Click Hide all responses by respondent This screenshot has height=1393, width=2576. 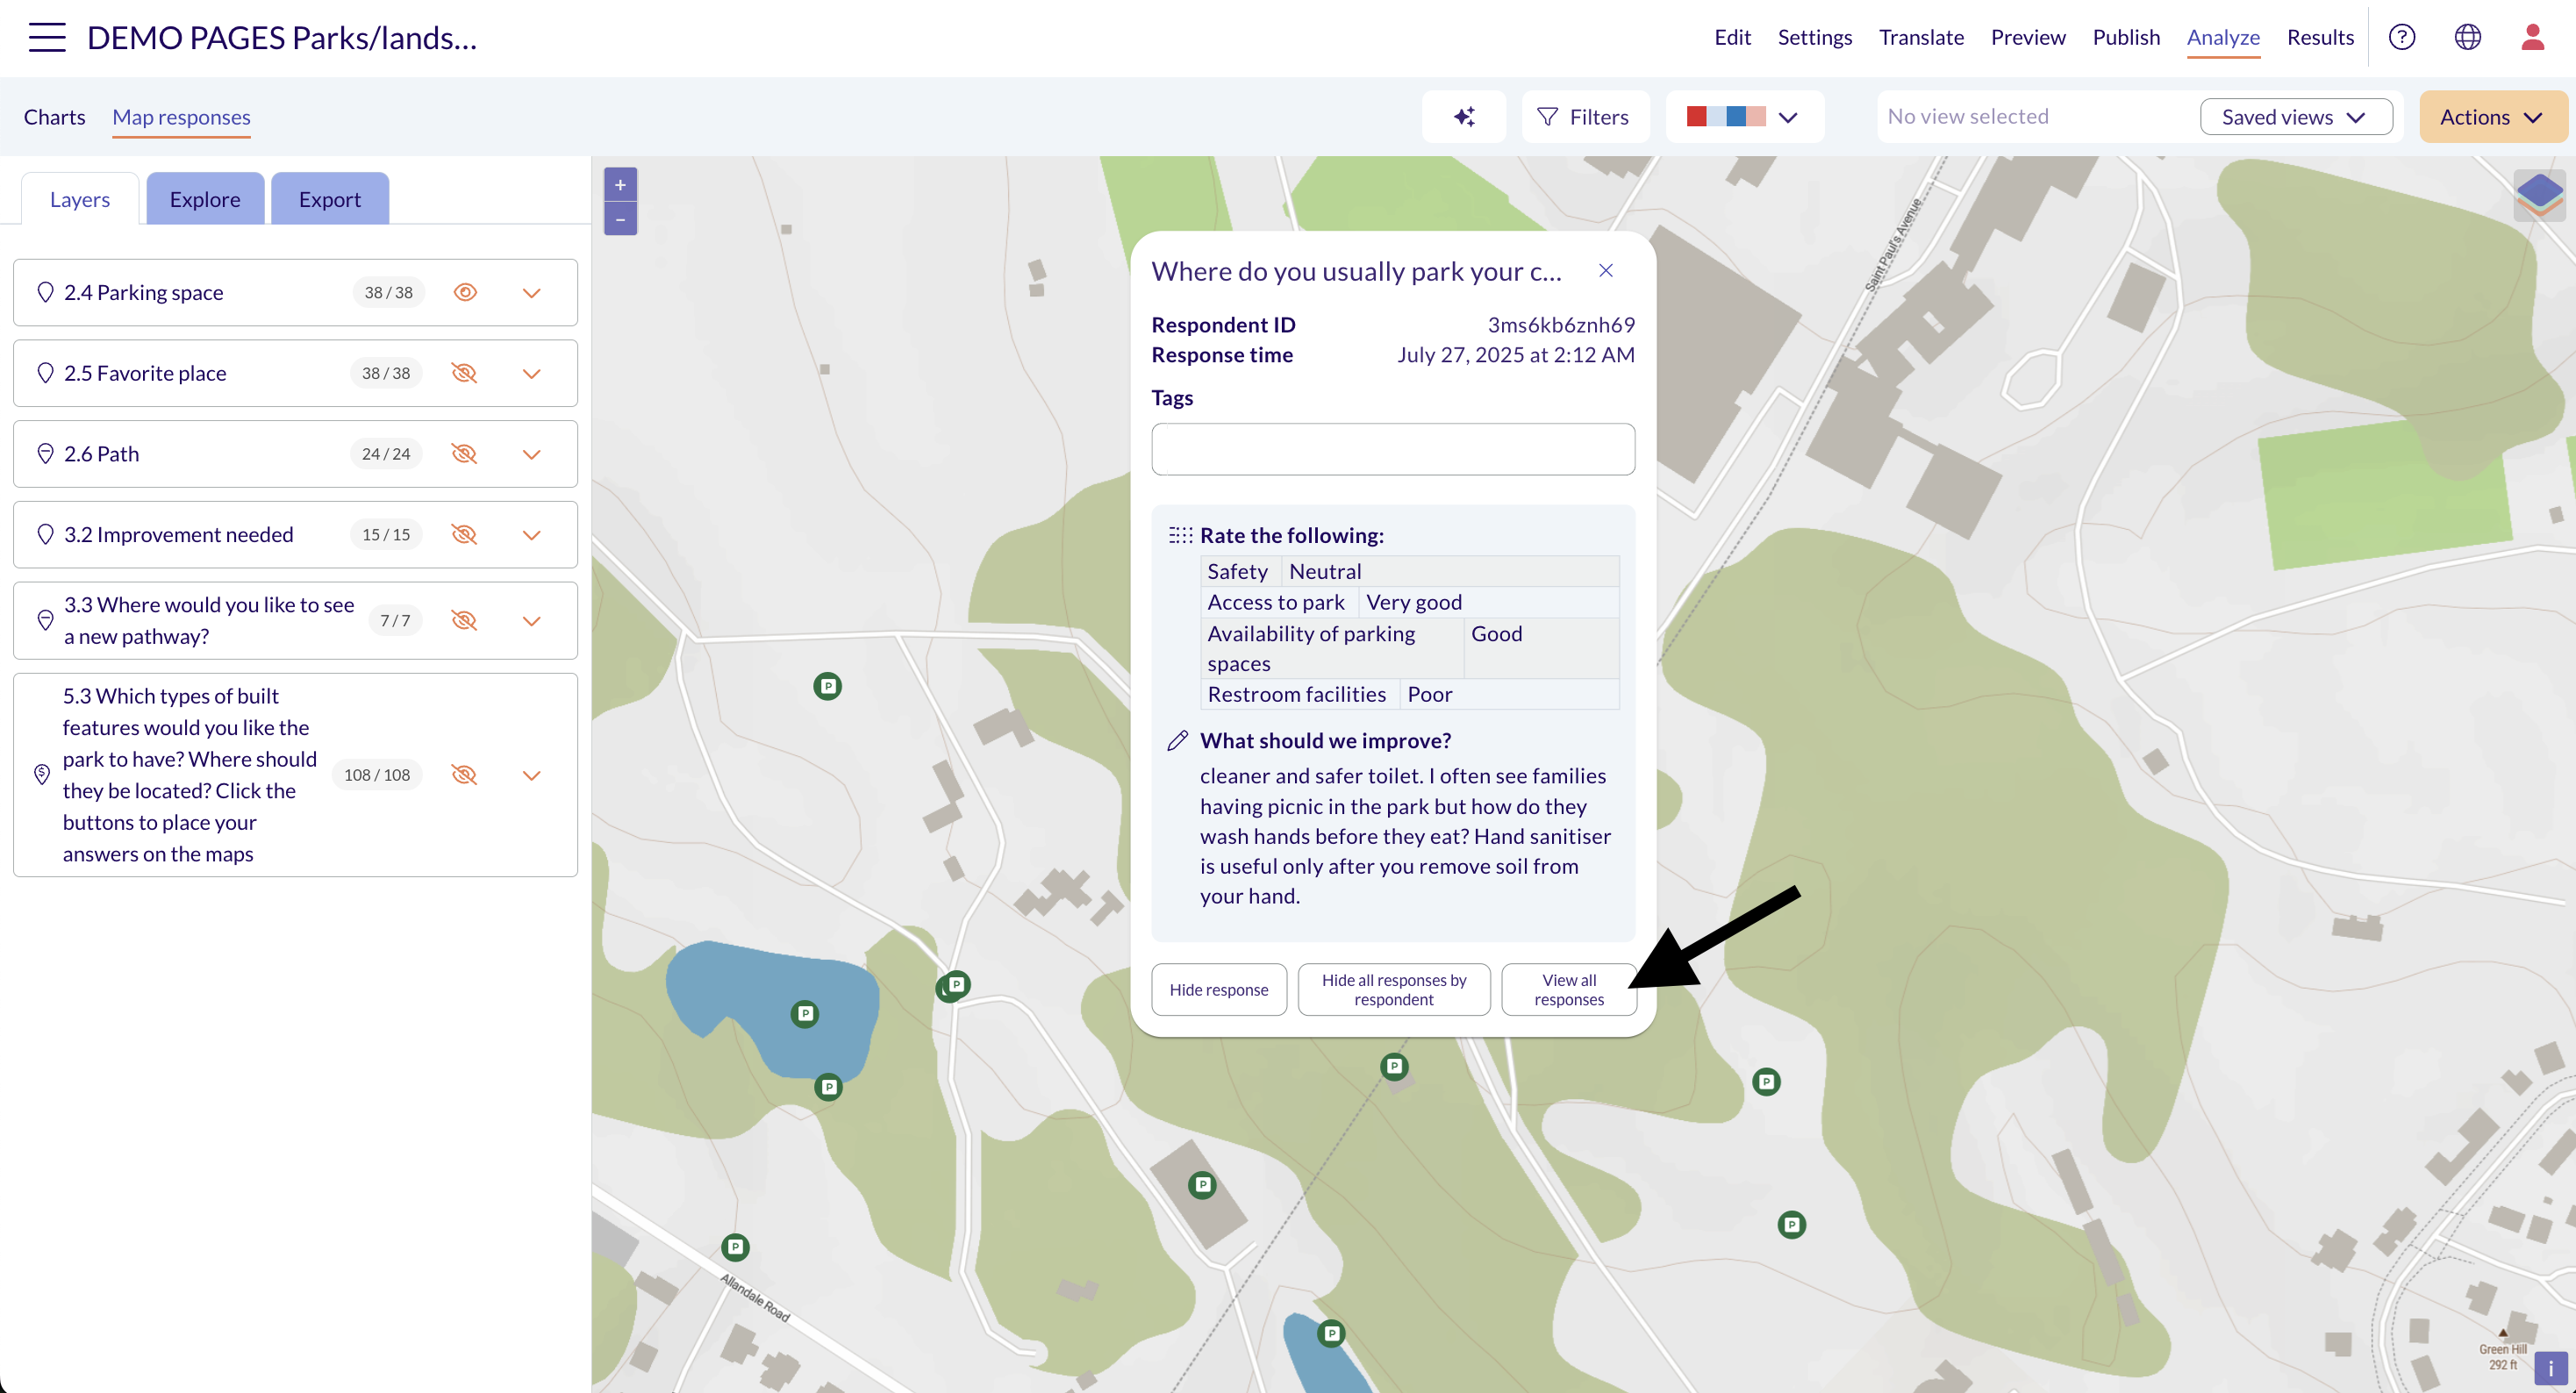click(1394, 990)
